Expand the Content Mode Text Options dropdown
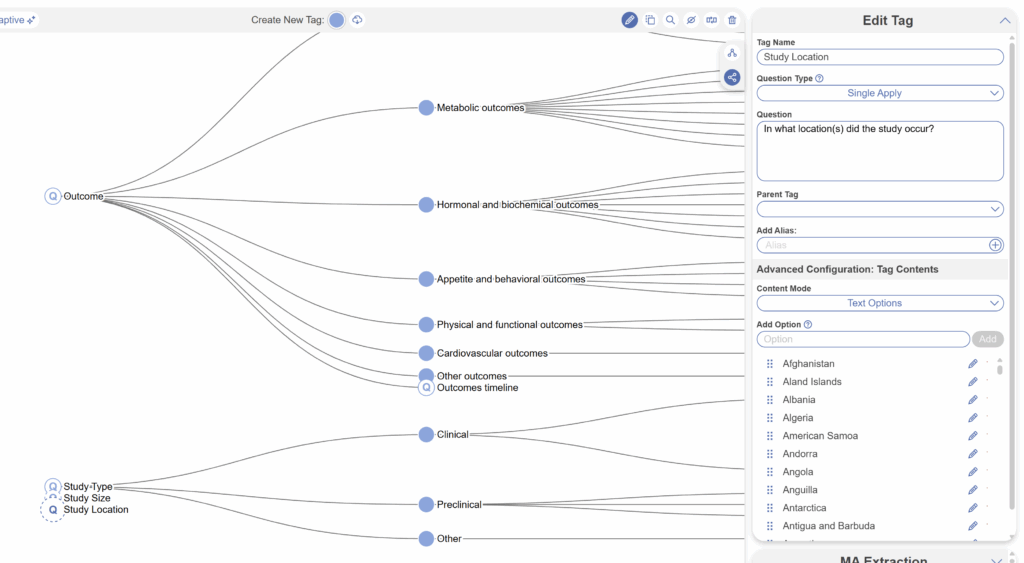Image resolution: width=1024 pixels, height=563 pixels. click(879, 303)
